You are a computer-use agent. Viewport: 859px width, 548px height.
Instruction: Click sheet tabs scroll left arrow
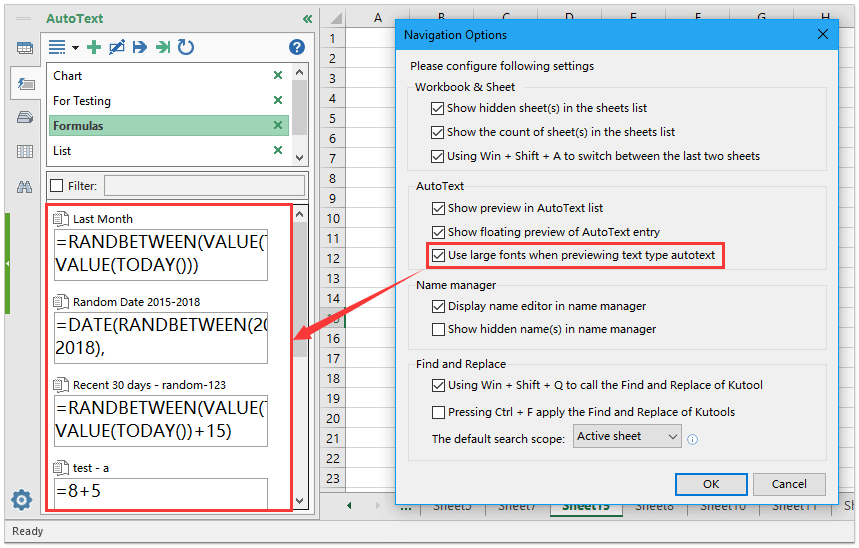pyautogui.click(x=349, y=505)
